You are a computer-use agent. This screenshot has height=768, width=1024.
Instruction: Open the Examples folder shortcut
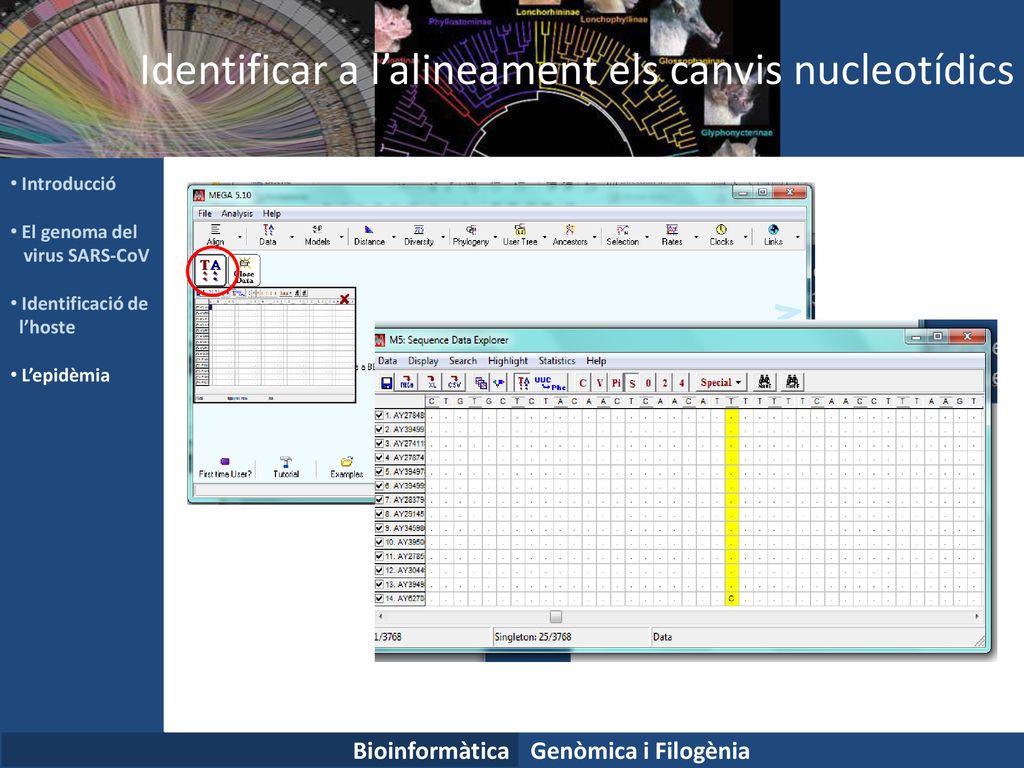pyautogui.click(x=347, y=468)
